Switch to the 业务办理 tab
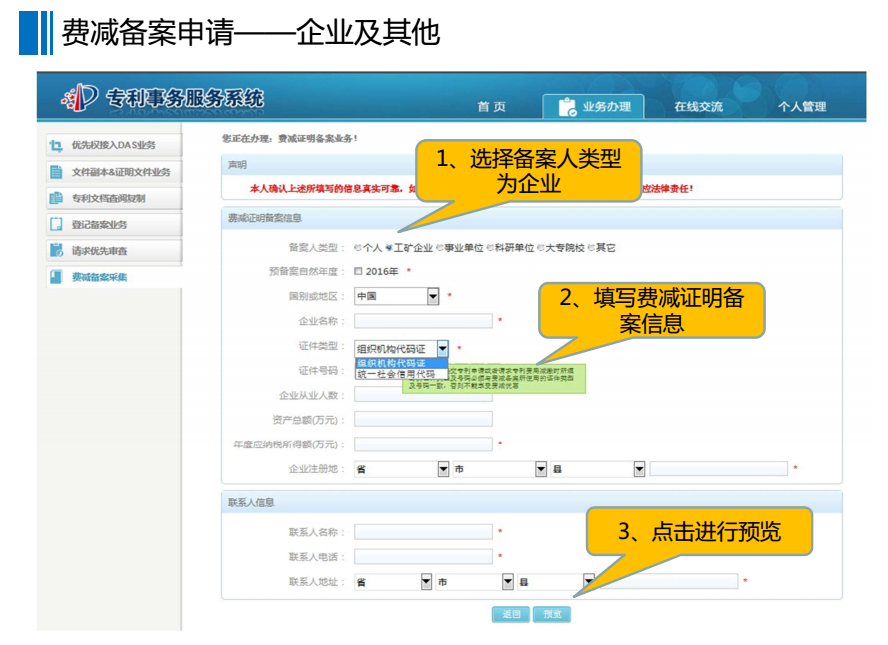 pos(593,106)
